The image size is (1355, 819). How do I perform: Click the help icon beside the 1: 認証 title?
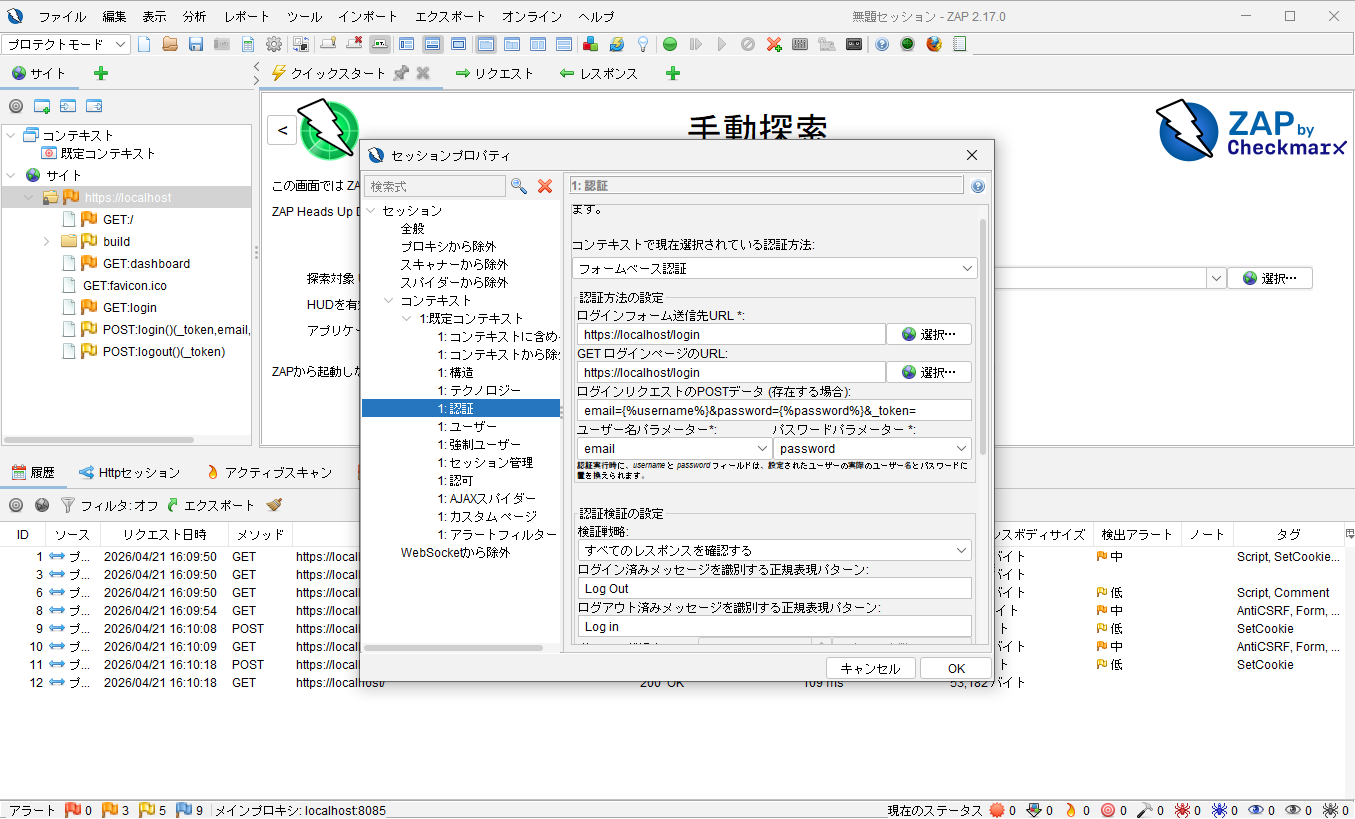977,186
